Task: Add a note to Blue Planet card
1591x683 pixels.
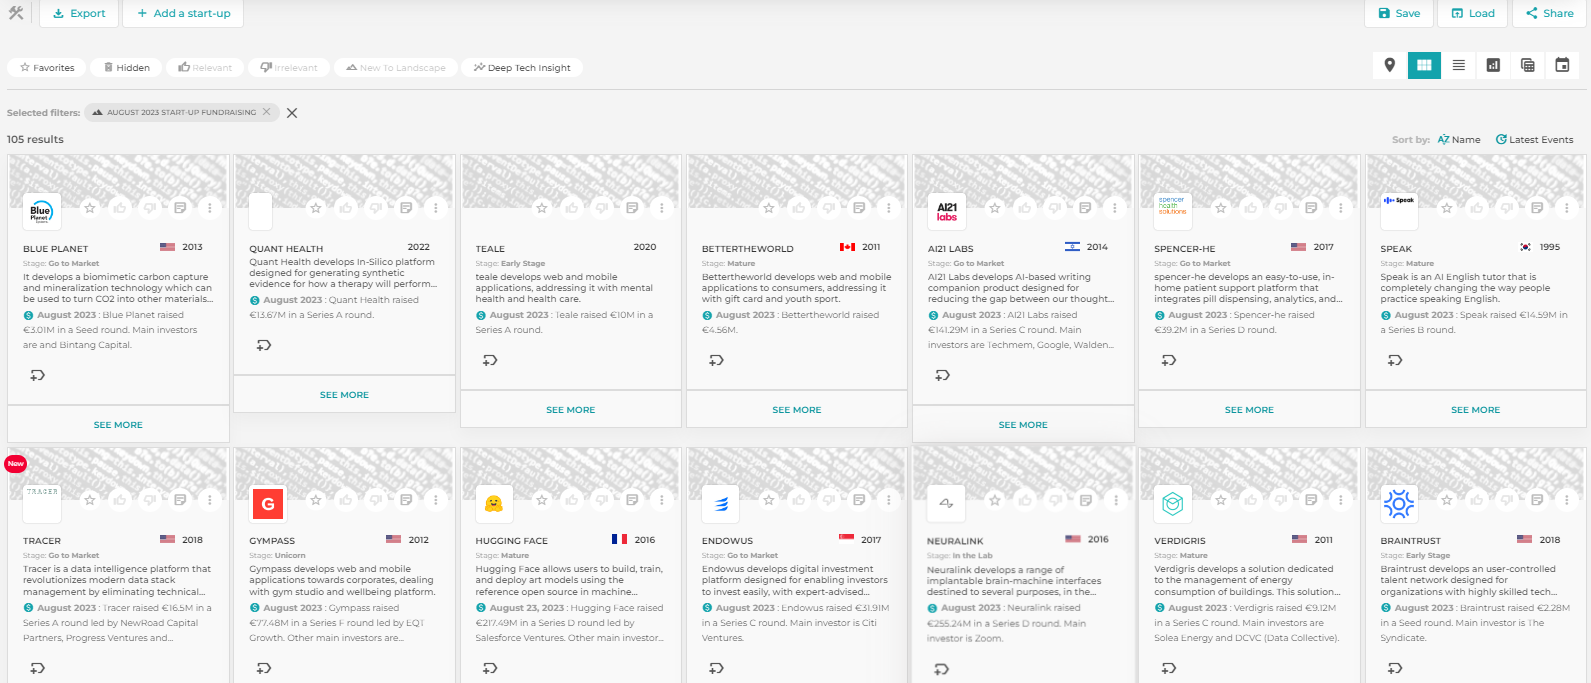Action: point(180,208)
